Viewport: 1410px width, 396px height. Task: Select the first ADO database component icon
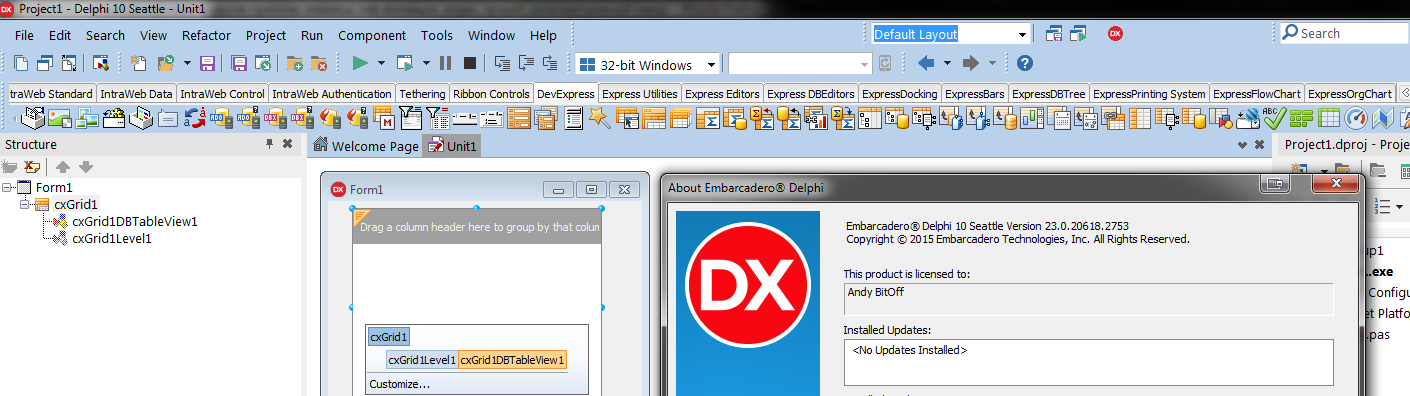[x=220, y=118]
